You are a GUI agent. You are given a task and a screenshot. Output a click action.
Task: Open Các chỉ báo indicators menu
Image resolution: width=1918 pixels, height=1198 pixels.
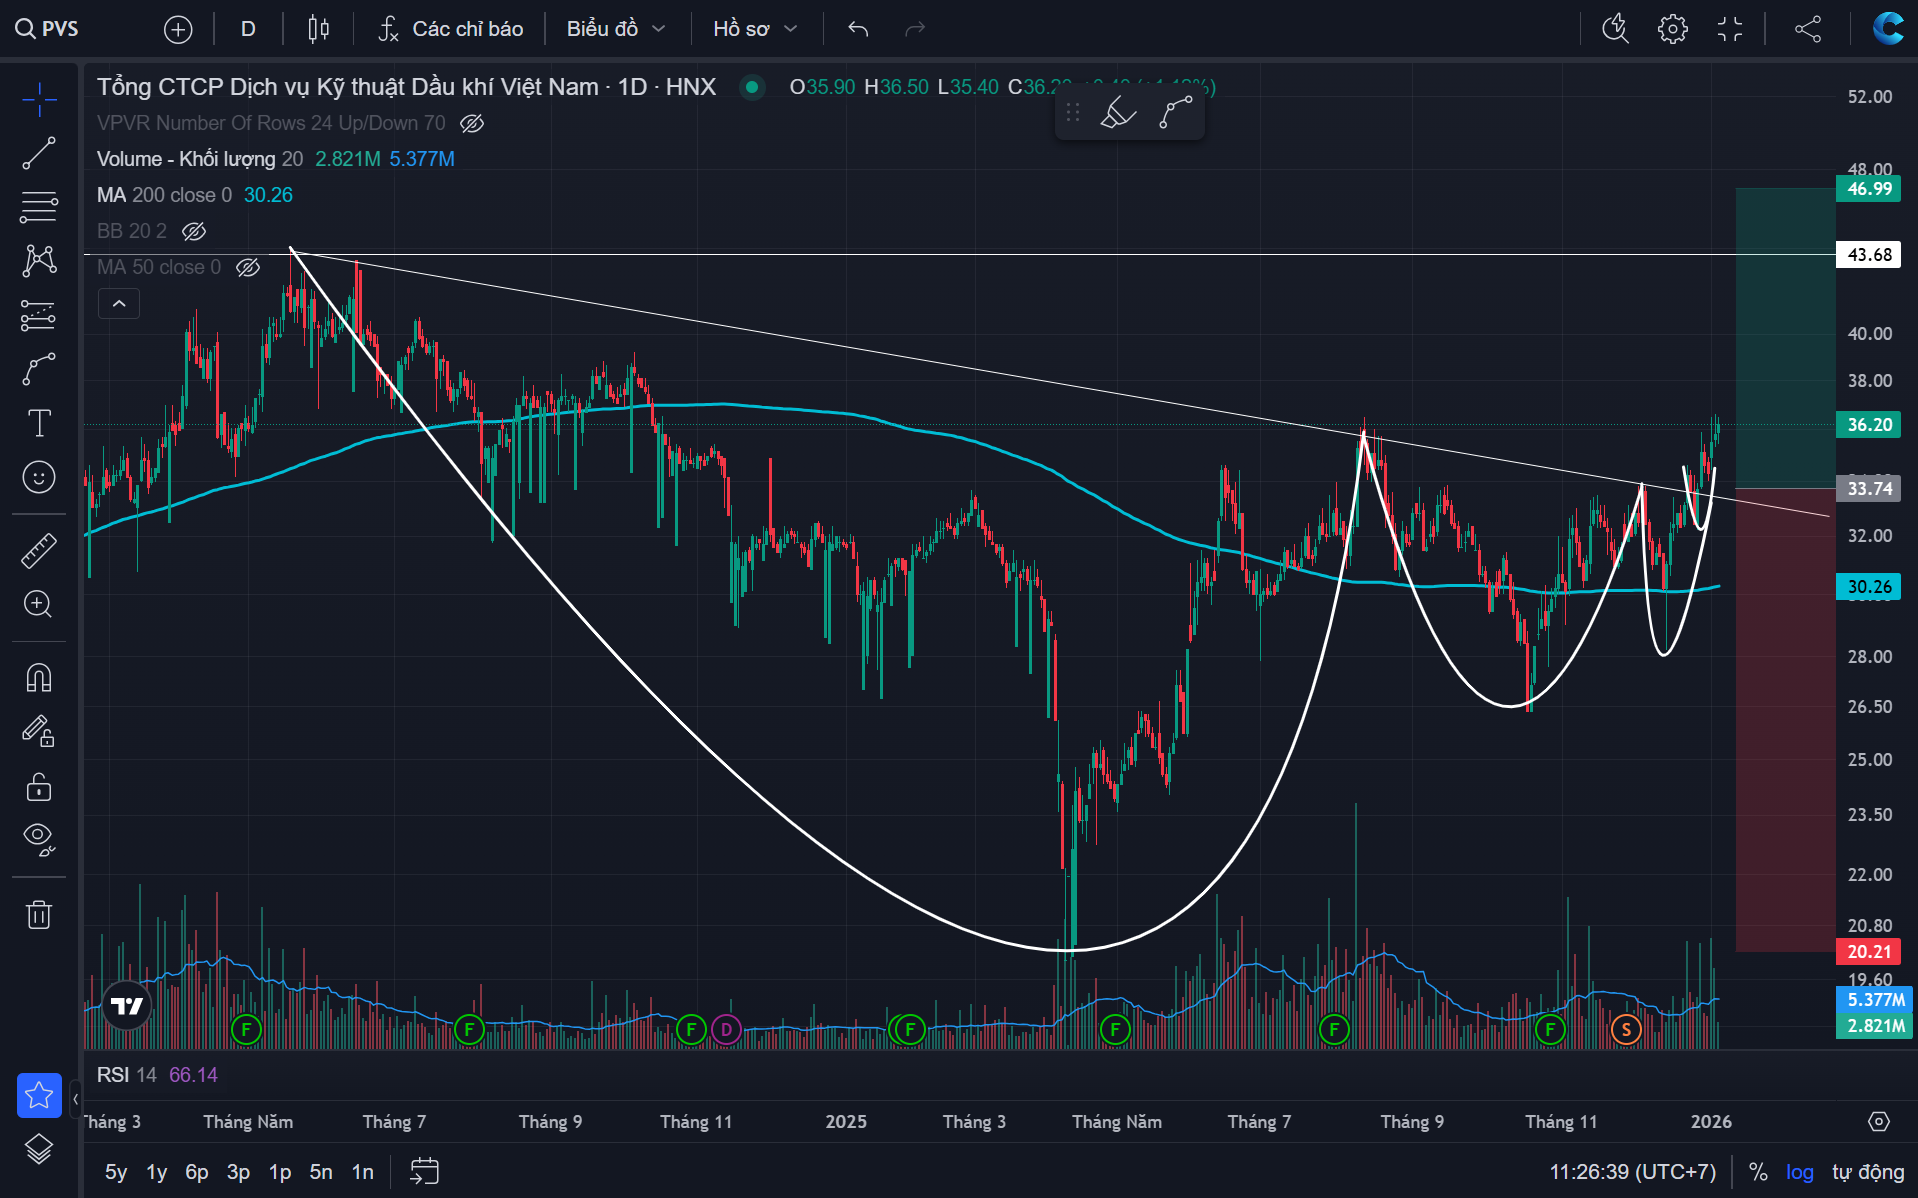[x=451, y=29]
